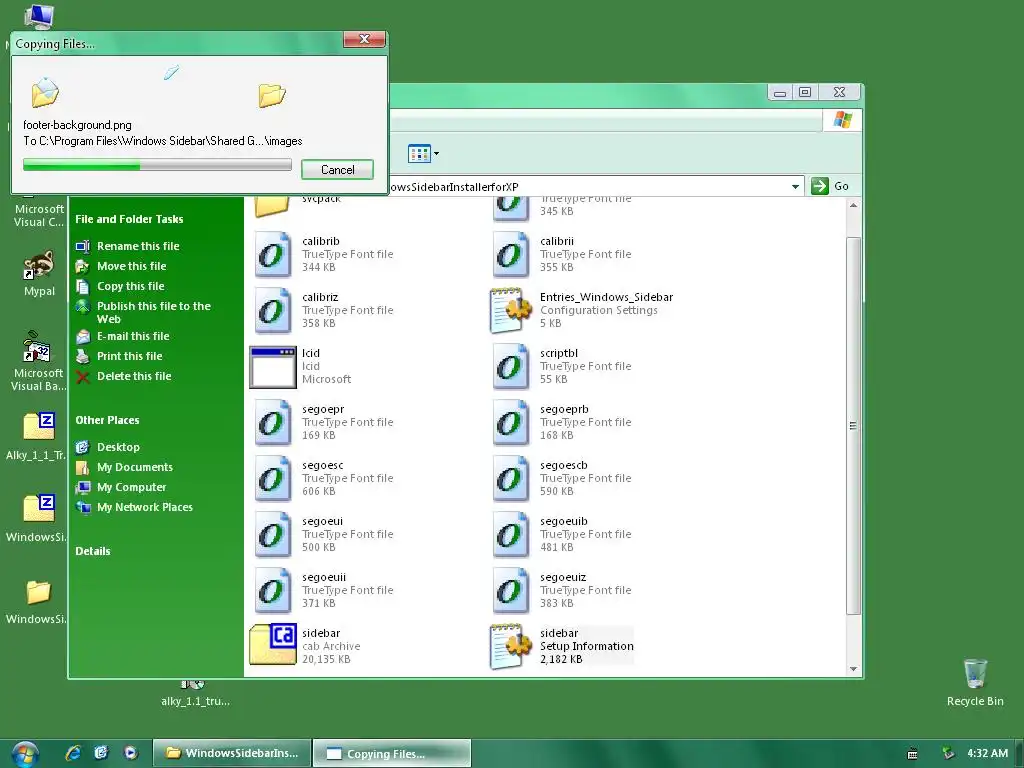The height and width of the screenshot is (768, 1024).
Task: Click the Go button next to address bar
Action: point(830,186)
